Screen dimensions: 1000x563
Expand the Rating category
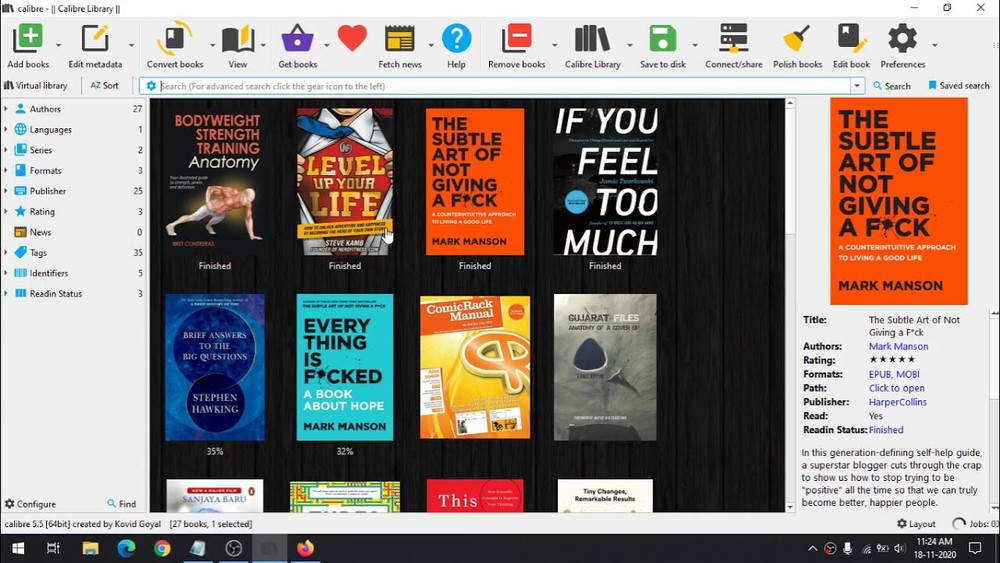pos(6,211)
